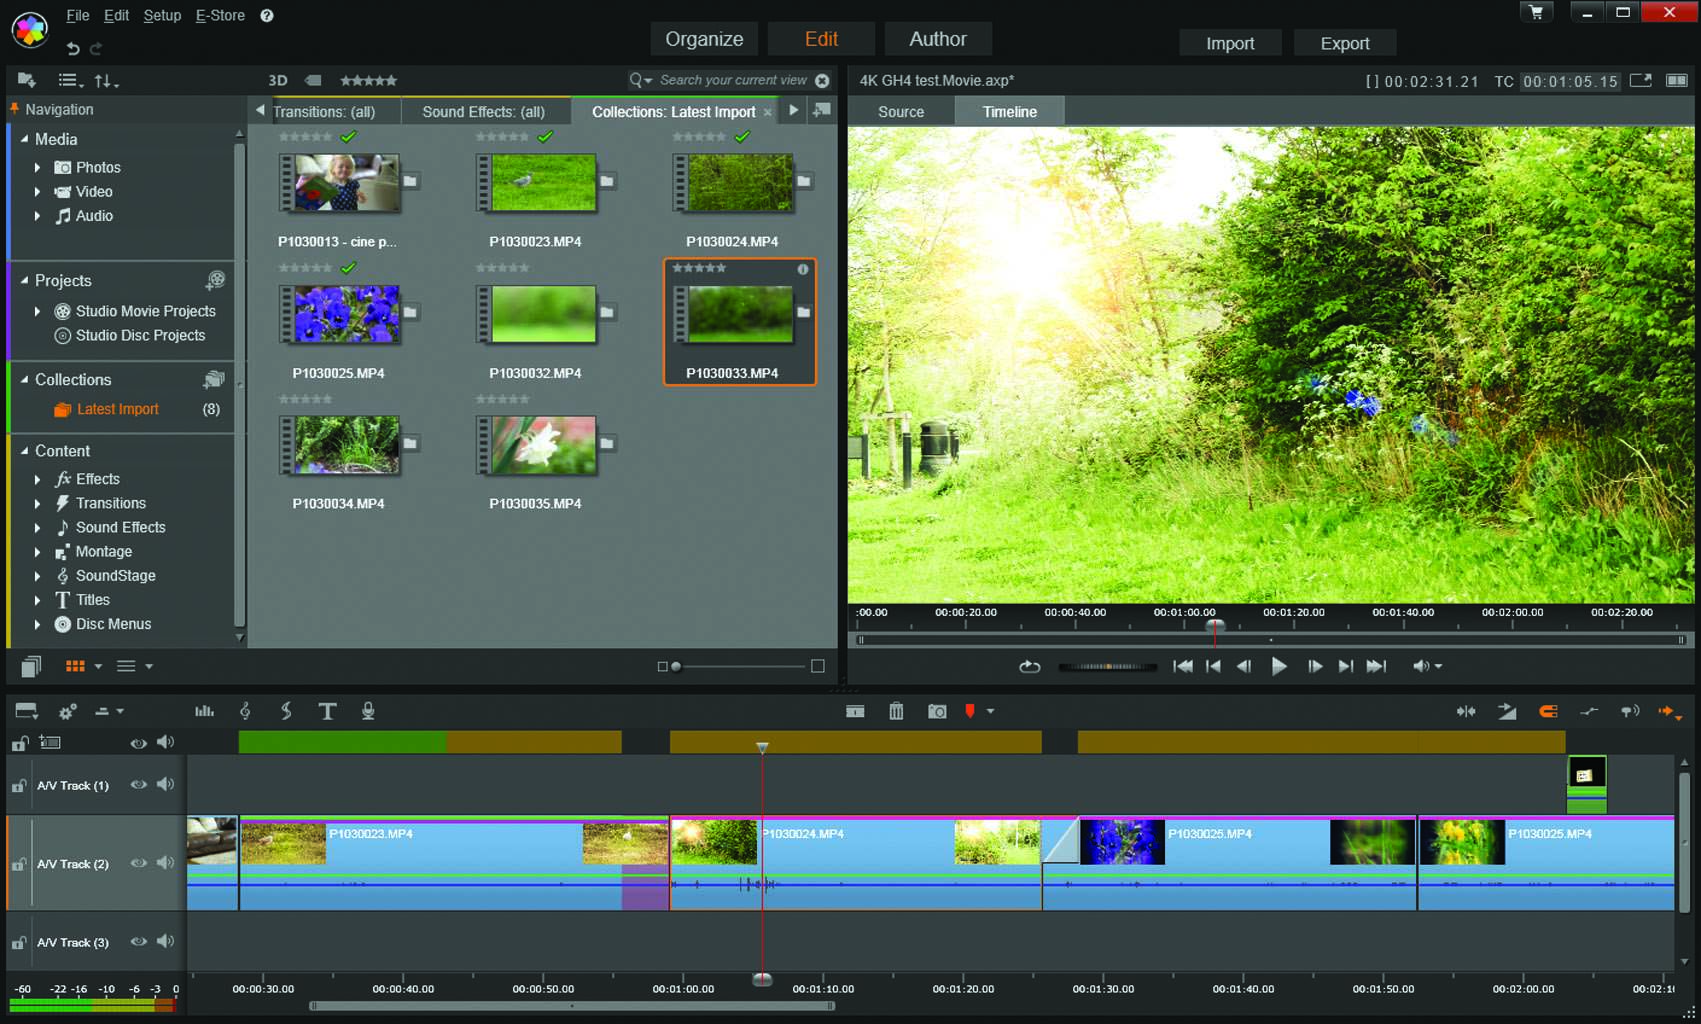Collapse the Media section

click(x=24, y=139)
